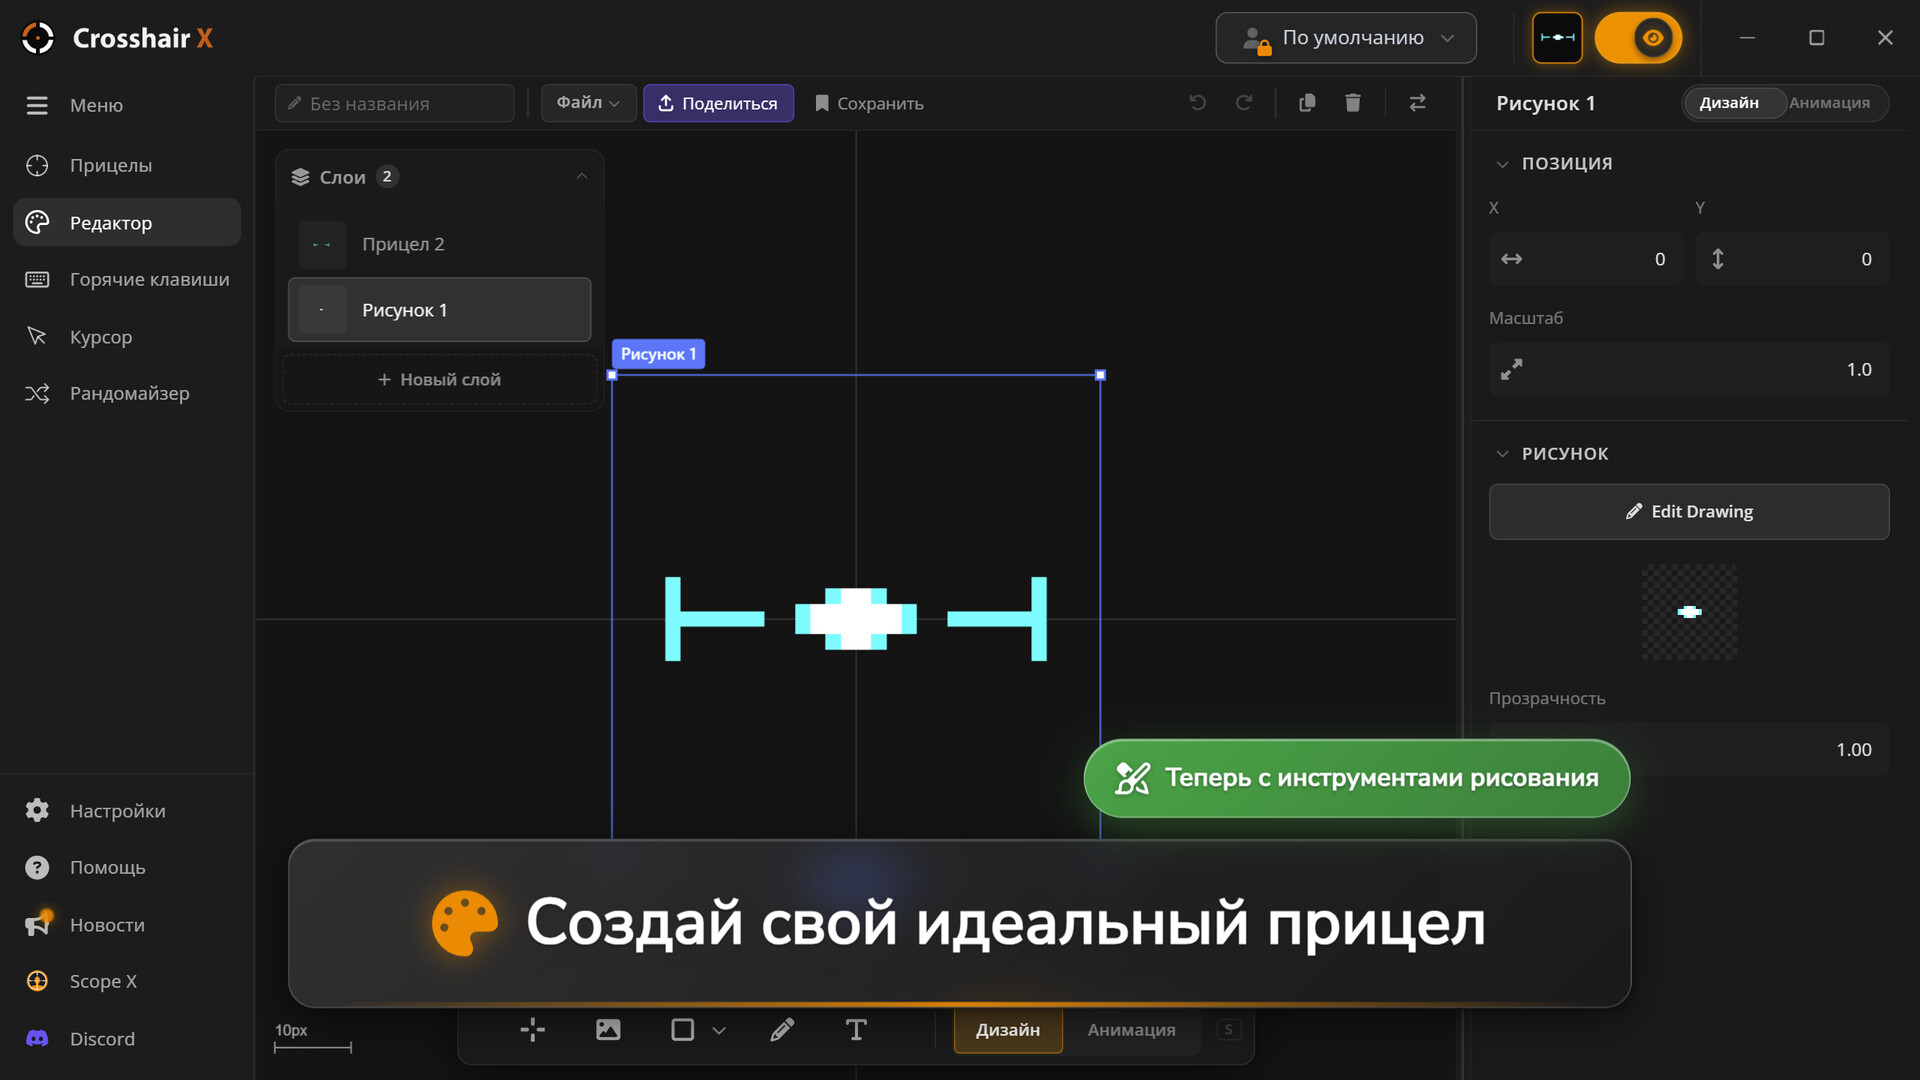
Task: Select the image tool in bottom toolbar
Action: [x=608, y=1029]
